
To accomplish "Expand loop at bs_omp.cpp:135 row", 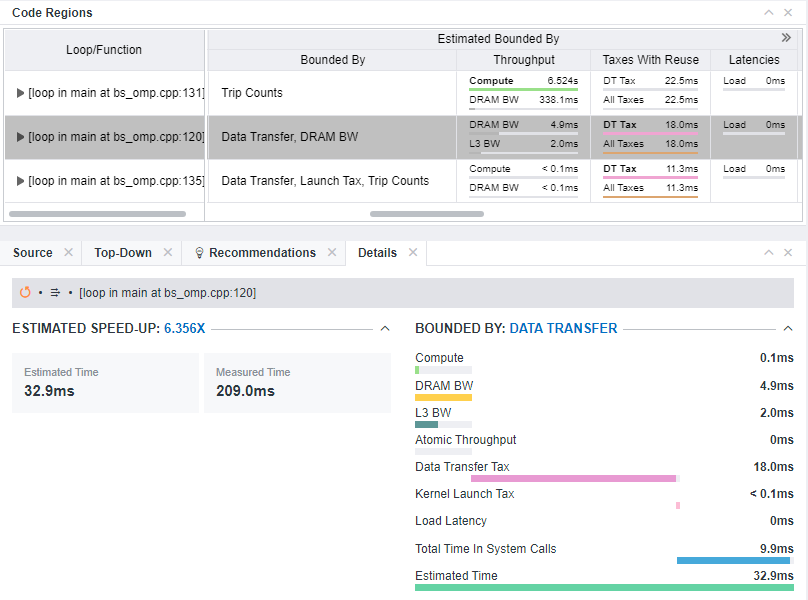I will coord(21,181).
